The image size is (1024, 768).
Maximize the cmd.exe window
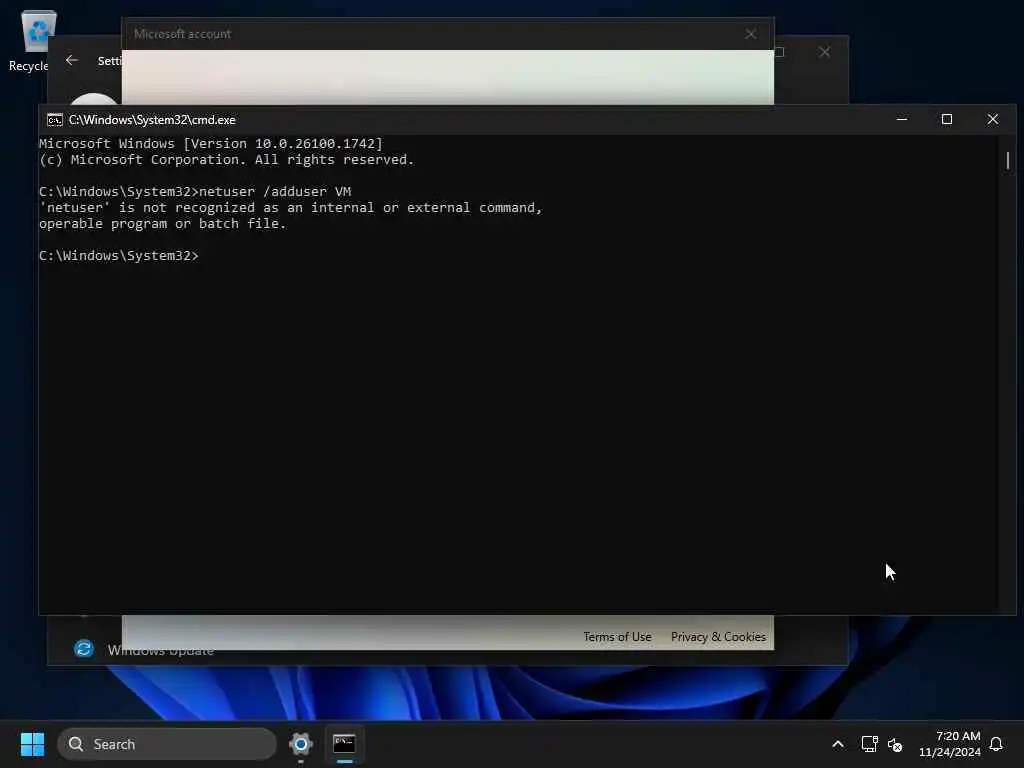(x=946, y=119)
